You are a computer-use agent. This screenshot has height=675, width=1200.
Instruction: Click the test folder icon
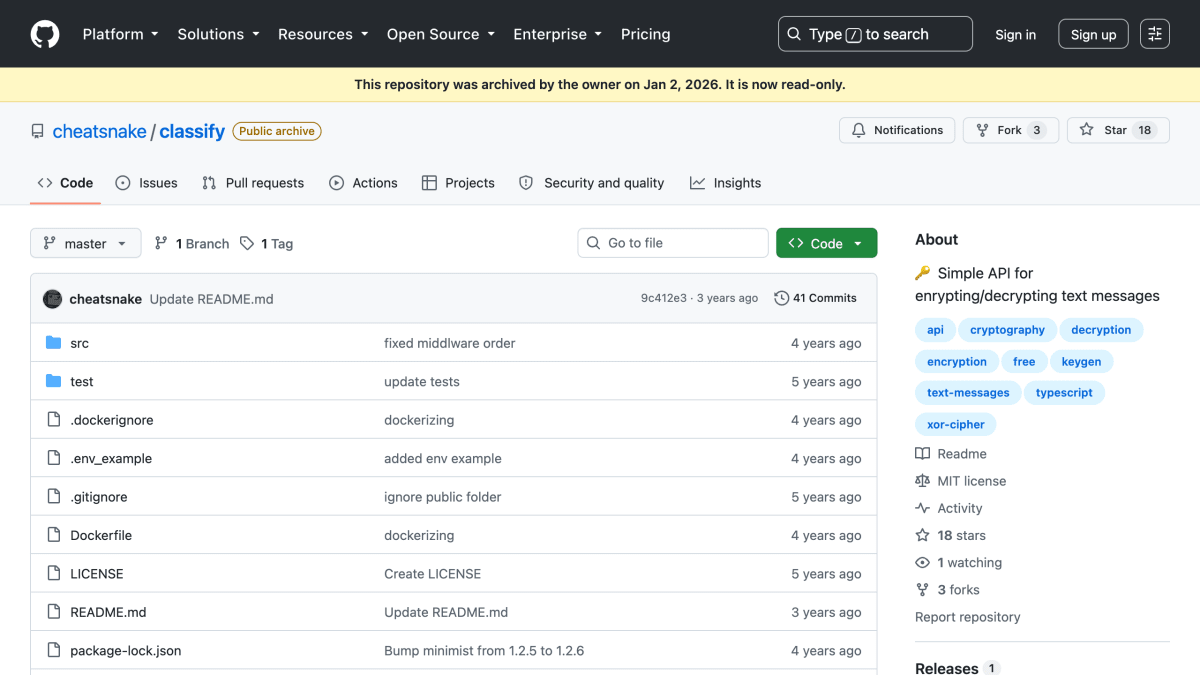pyautogui.click(x=54, y=381)
